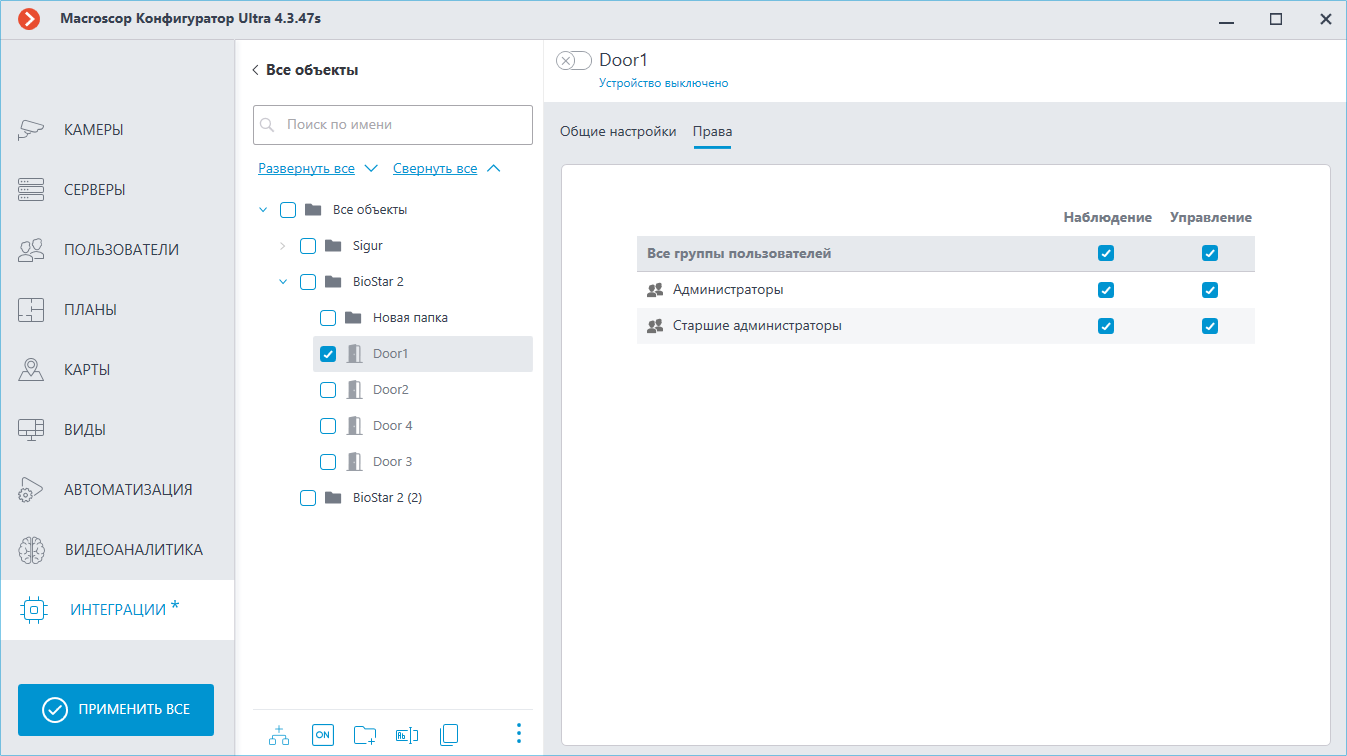Toggle the Door1 device enable switch
Screen dimensions: 1347x756
574,61
